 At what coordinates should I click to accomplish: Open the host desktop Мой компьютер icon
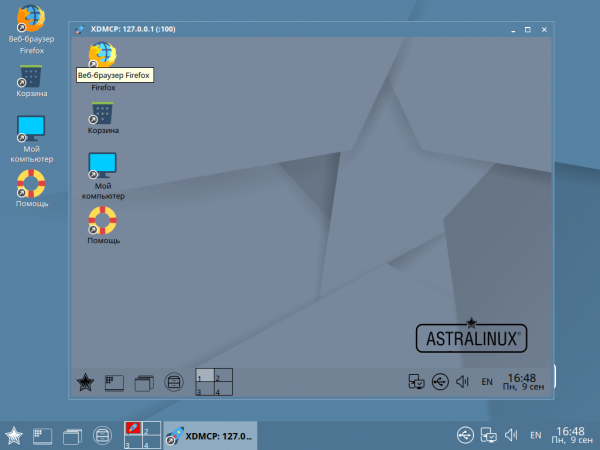pos(31,128)
